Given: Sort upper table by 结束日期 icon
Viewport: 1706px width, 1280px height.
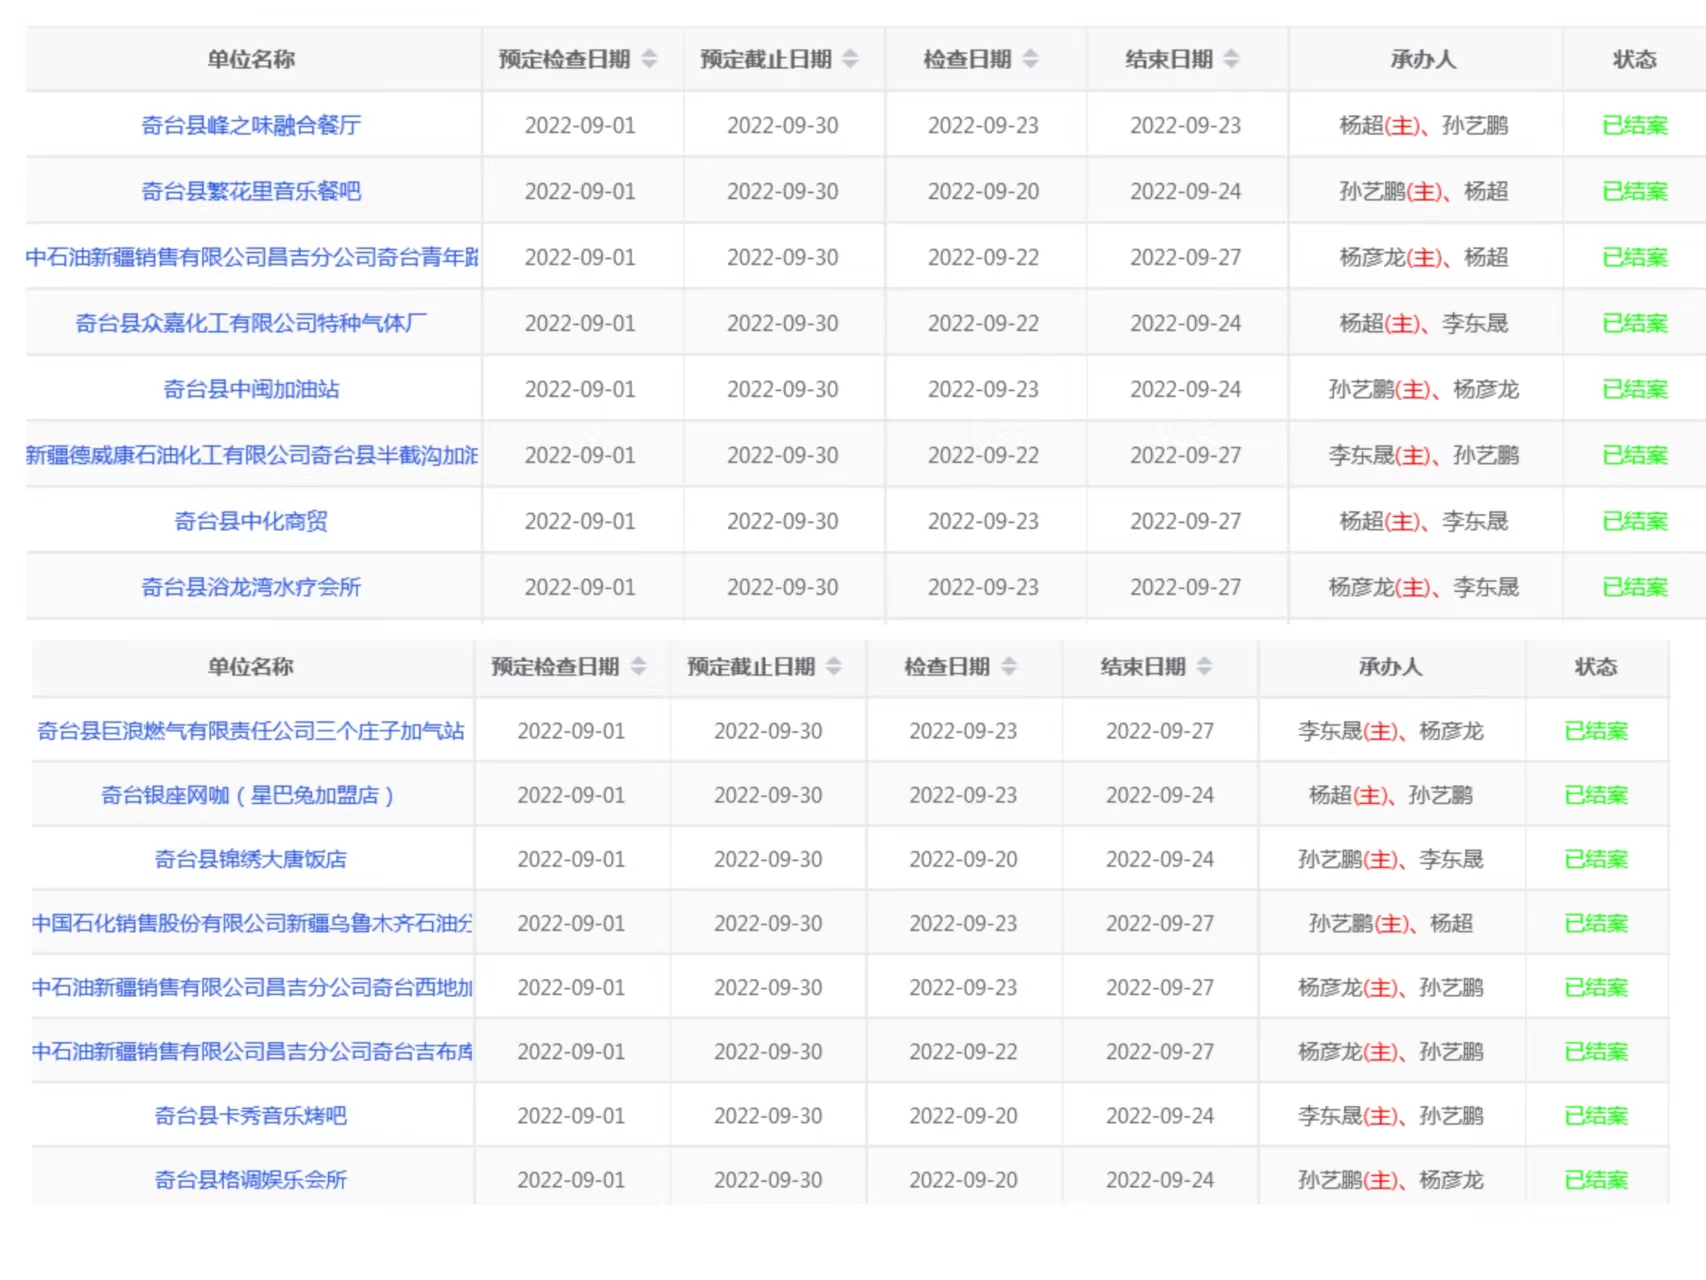Looking at the screenshot, I should pos(1231,59).
